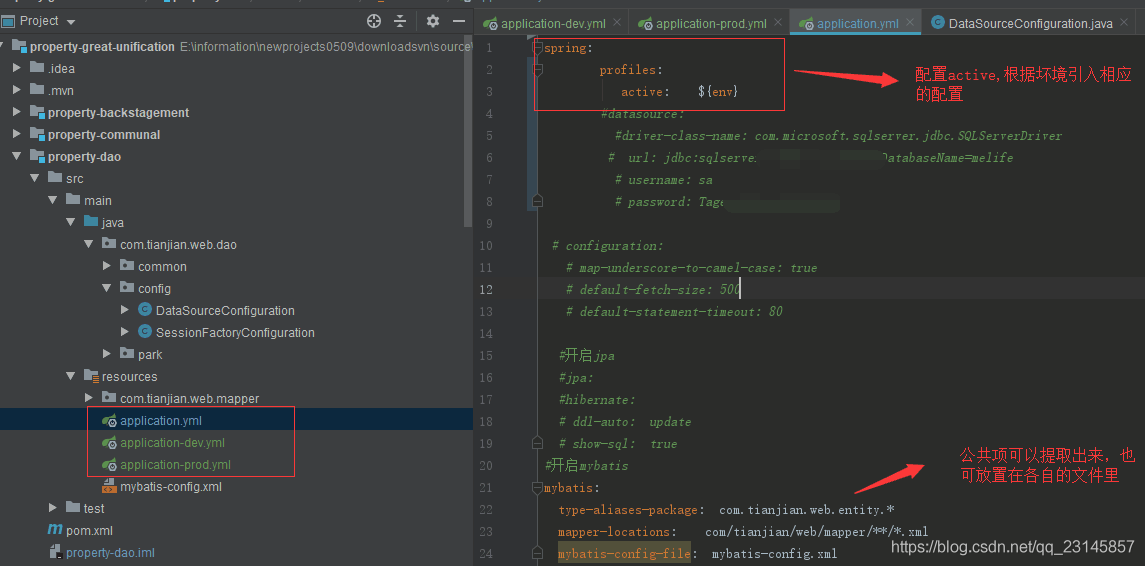
Task: Select application-prod.yml in project tree
Action: click(175, 464)
